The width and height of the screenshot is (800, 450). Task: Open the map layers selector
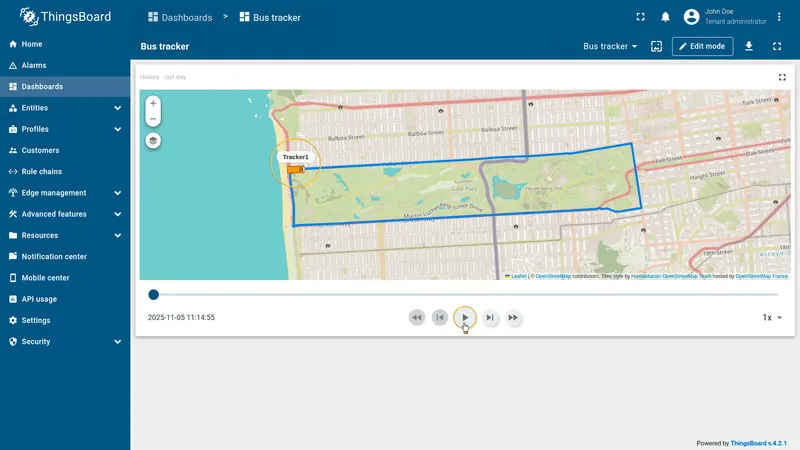(x=153, y=141)
